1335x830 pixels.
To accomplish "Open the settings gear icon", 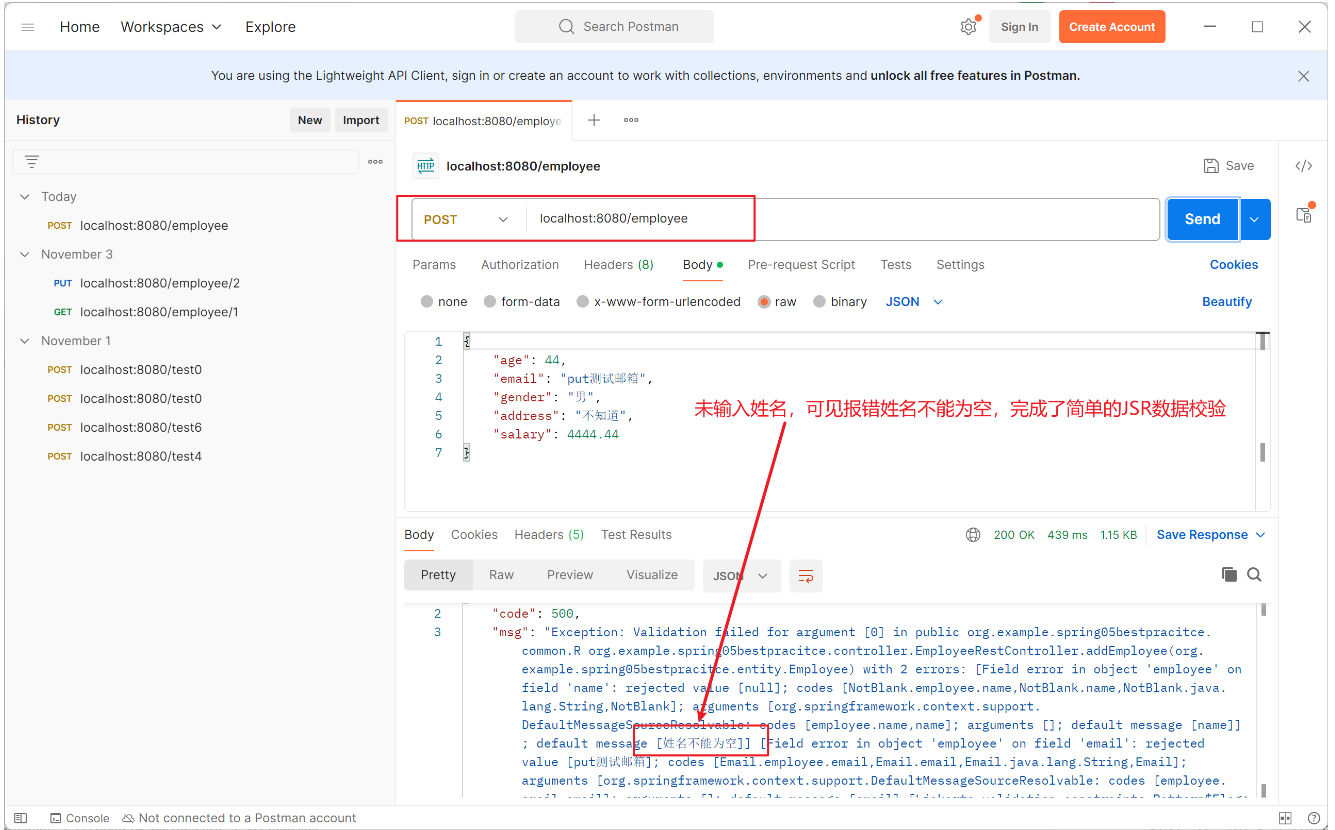I will coord(968,27).
